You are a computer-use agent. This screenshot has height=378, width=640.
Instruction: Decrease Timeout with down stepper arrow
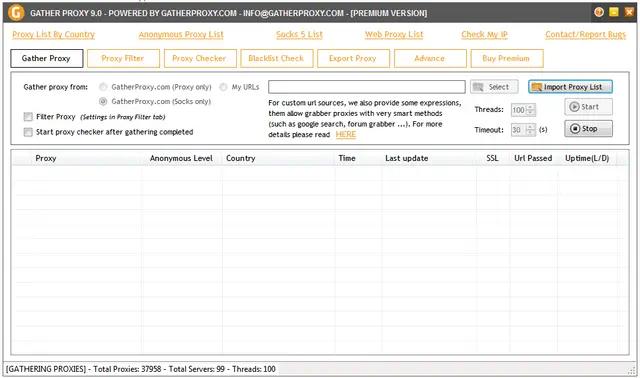click(x=531, y=133)
